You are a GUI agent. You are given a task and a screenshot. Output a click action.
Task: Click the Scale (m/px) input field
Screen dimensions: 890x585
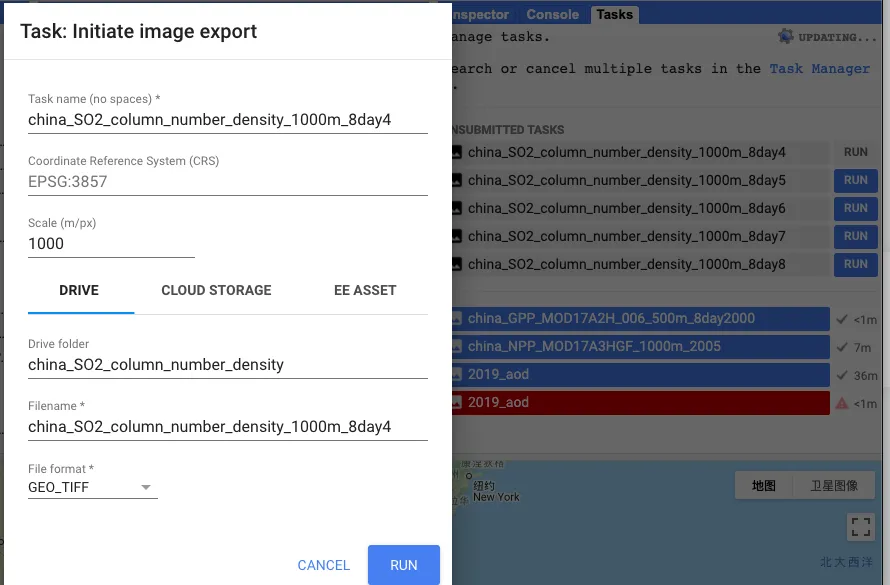tap(110, 244)
